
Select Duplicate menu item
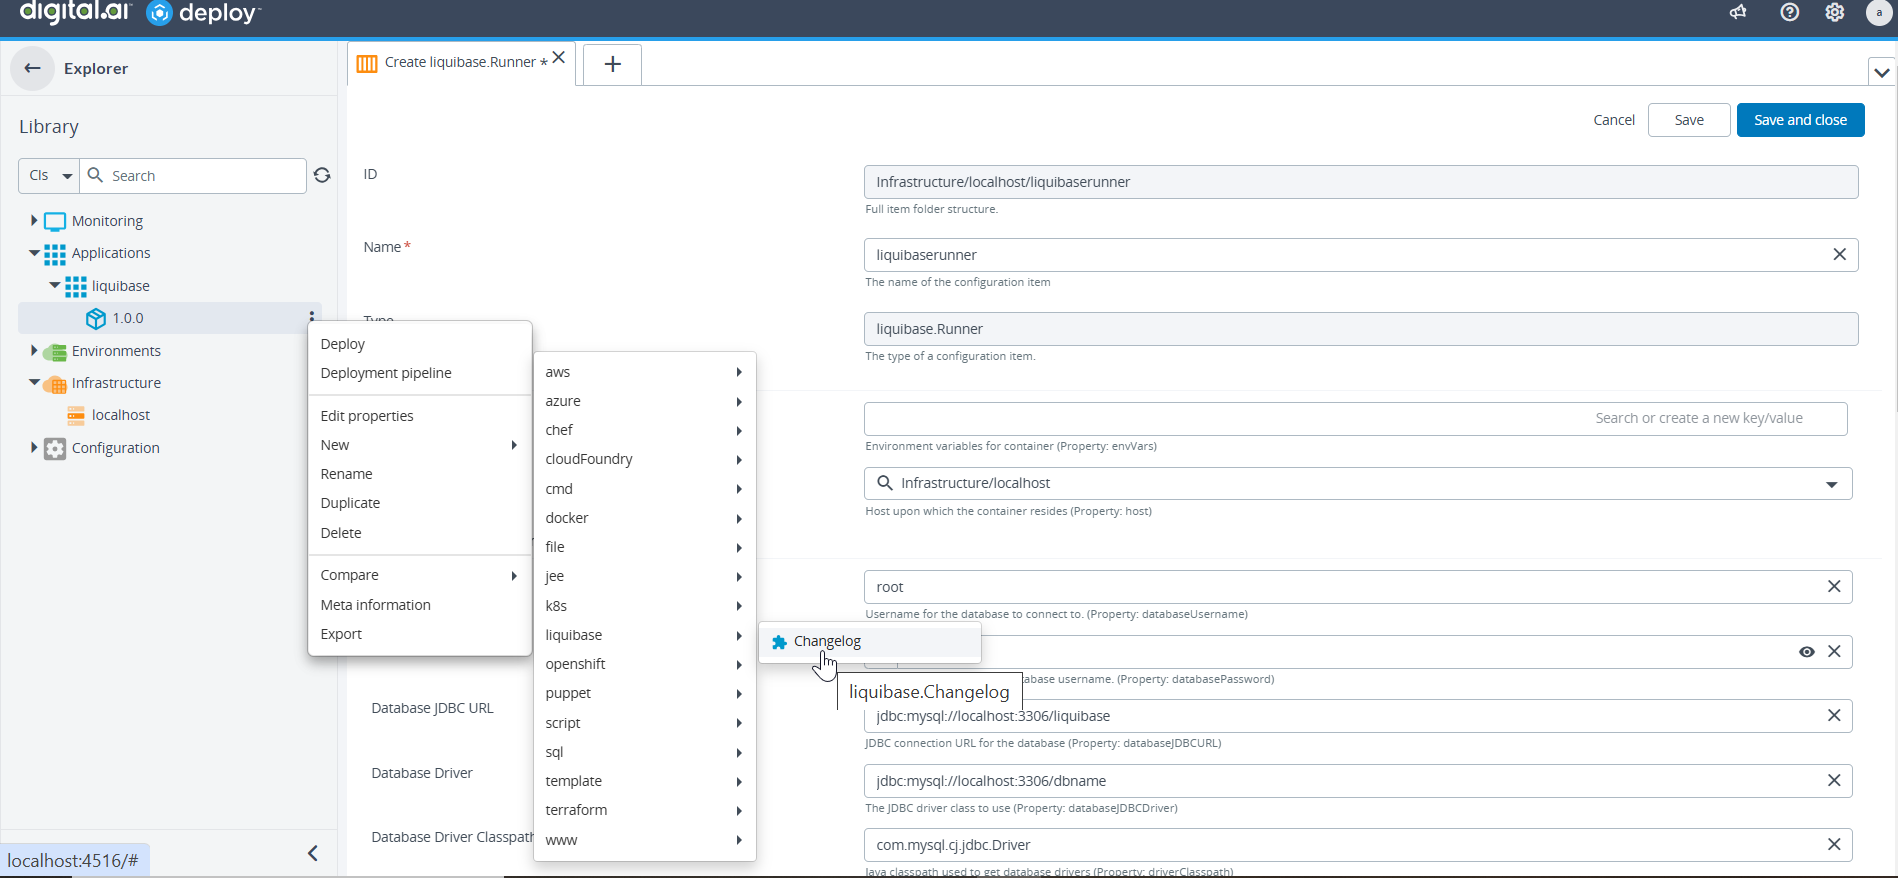[x=420, y=503]
